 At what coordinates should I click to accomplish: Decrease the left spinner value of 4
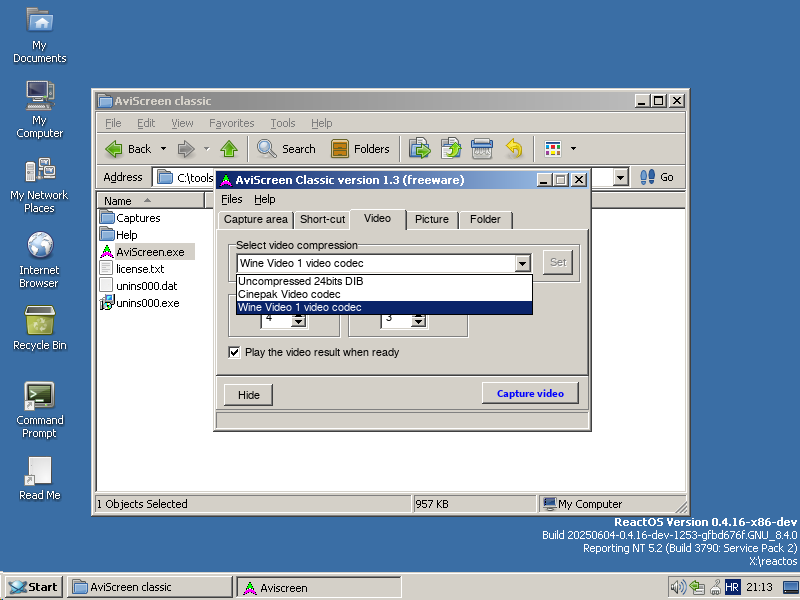click(x=298, y=323)
